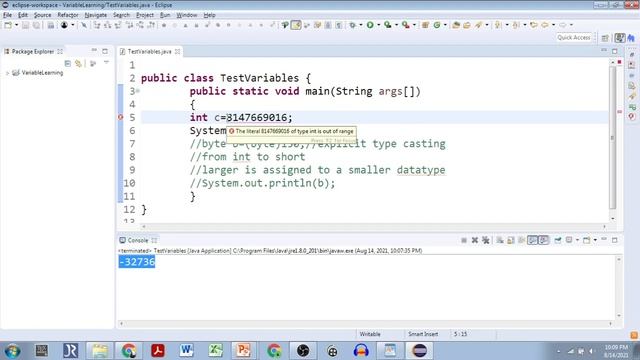
Task: Click Clear Console icon
Action: (500, 240)
